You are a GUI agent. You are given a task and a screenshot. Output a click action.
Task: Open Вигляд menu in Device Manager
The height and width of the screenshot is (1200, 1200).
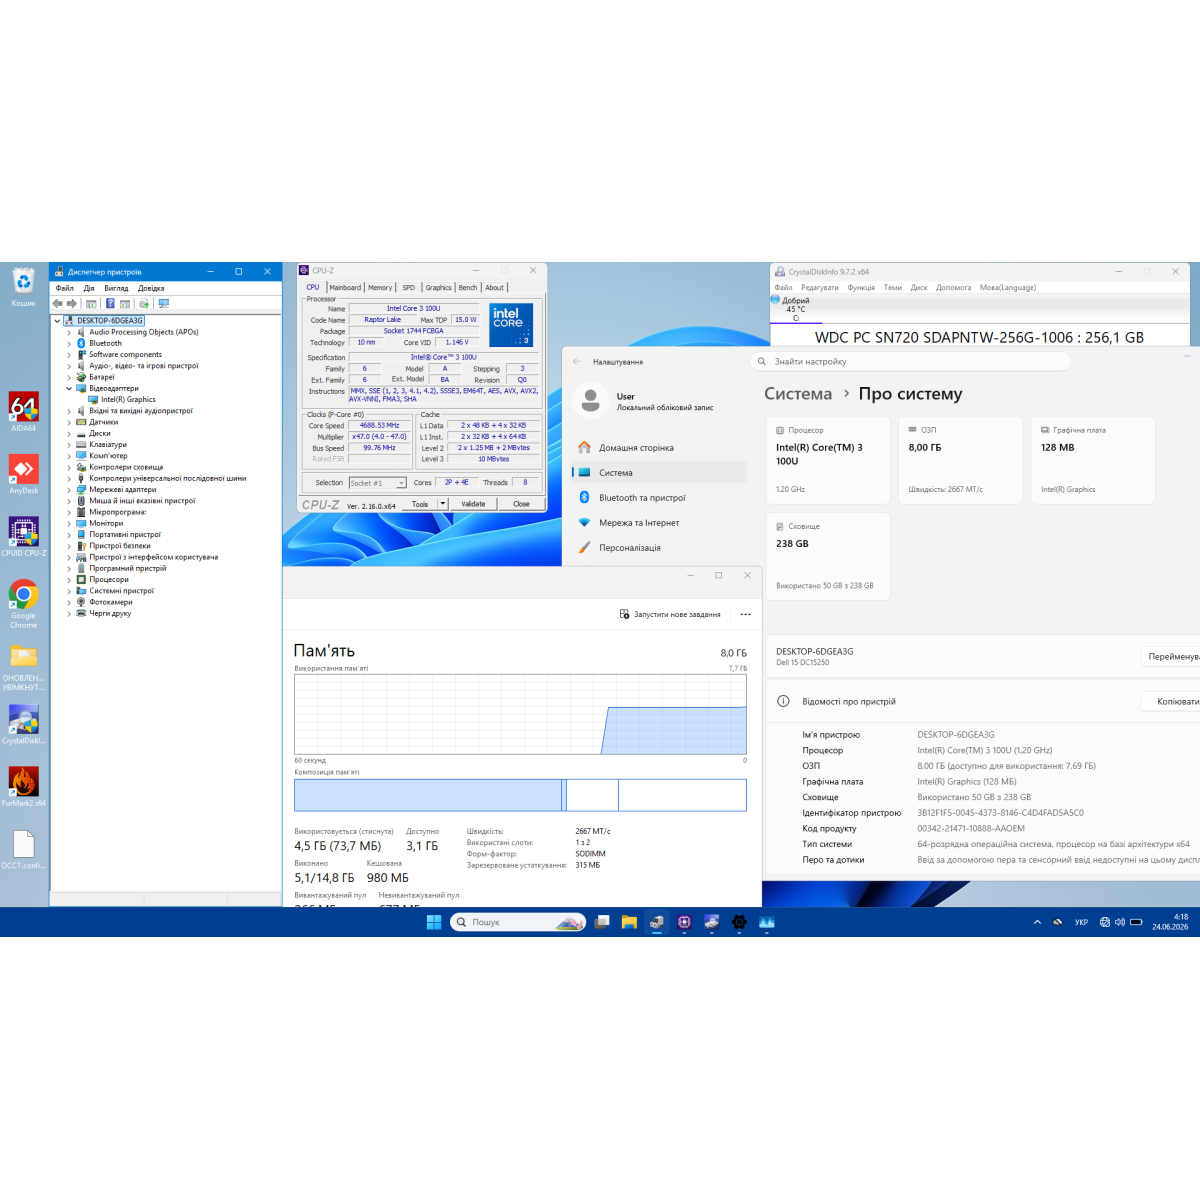tap(116, 288)
